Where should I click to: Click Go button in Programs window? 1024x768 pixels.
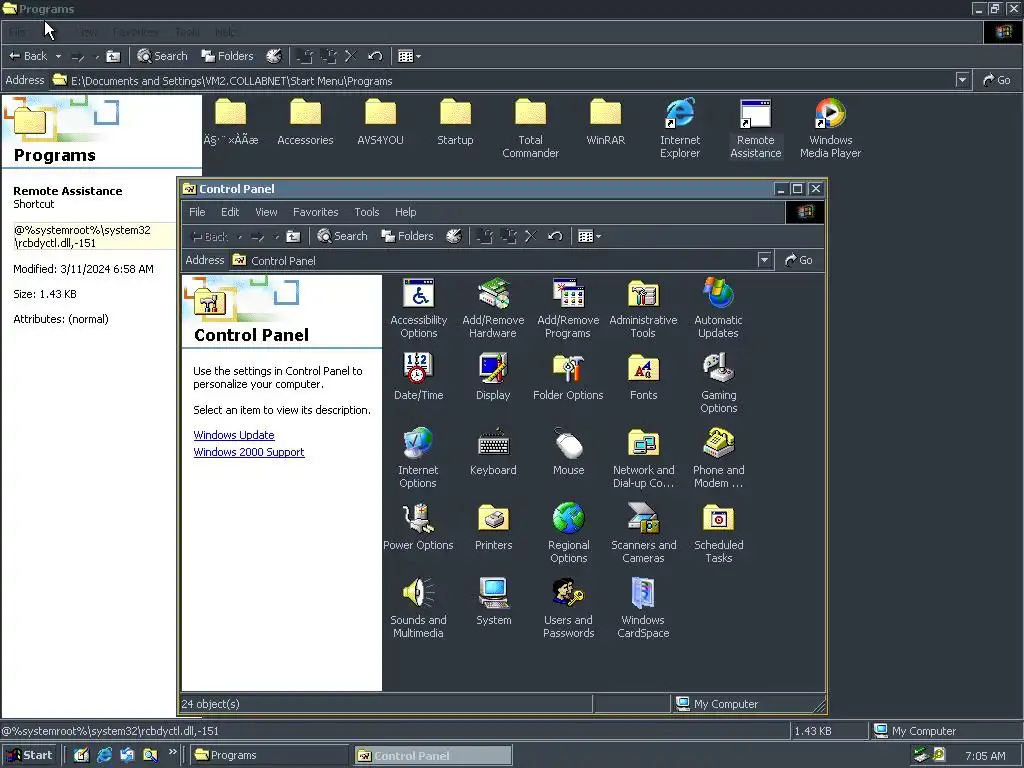click(997, 80)
